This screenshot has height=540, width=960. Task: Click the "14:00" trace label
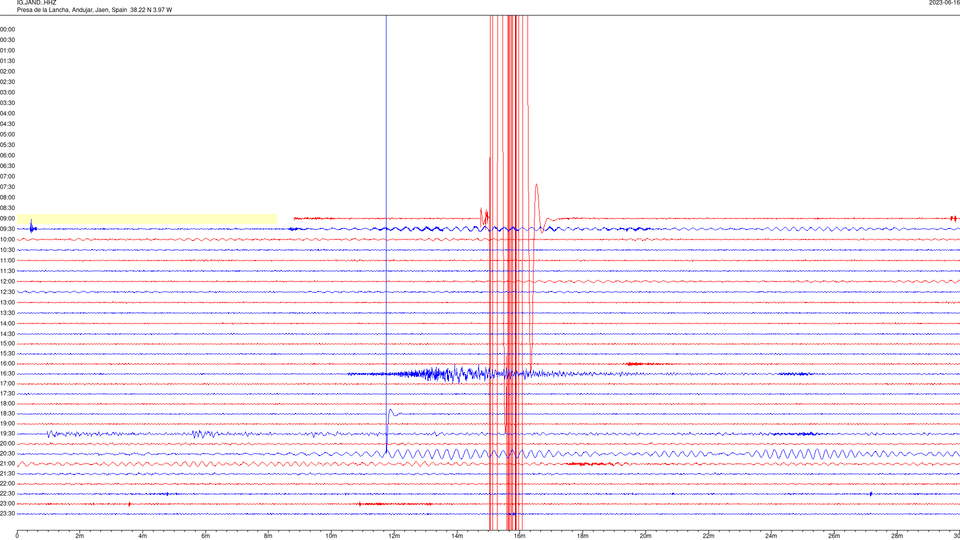(x=7, y=323)
